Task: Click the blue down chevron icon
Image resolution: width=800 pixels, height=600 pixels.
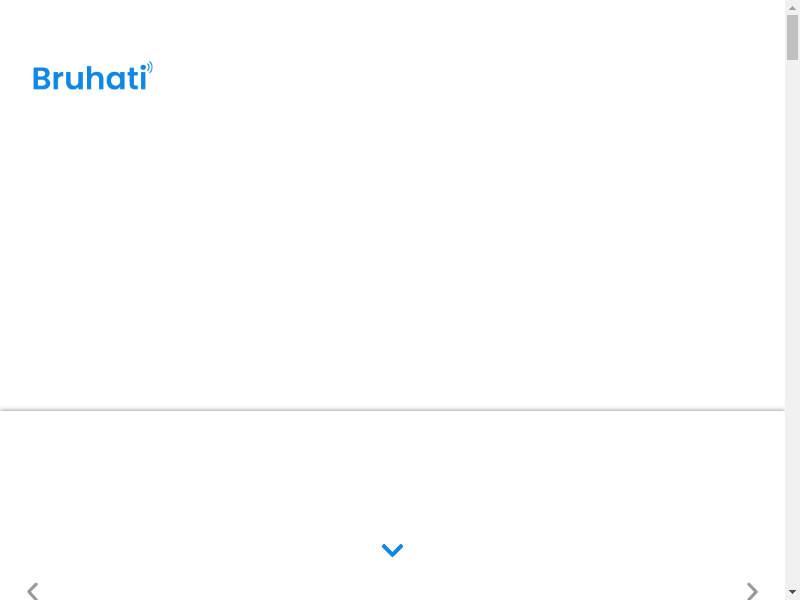Action: pos(392,550)
